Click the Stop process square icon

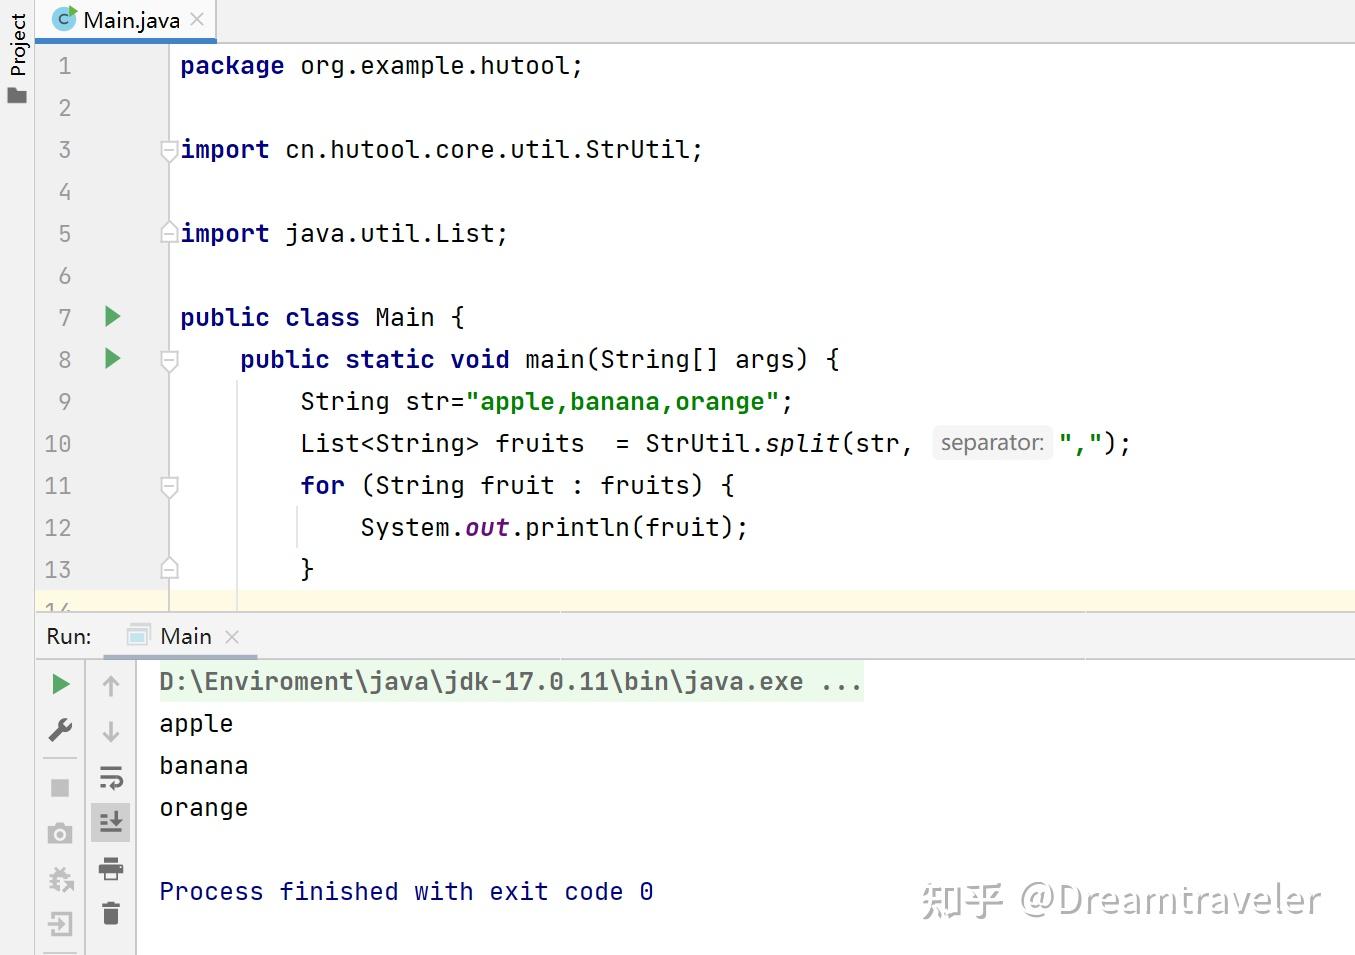60,788
